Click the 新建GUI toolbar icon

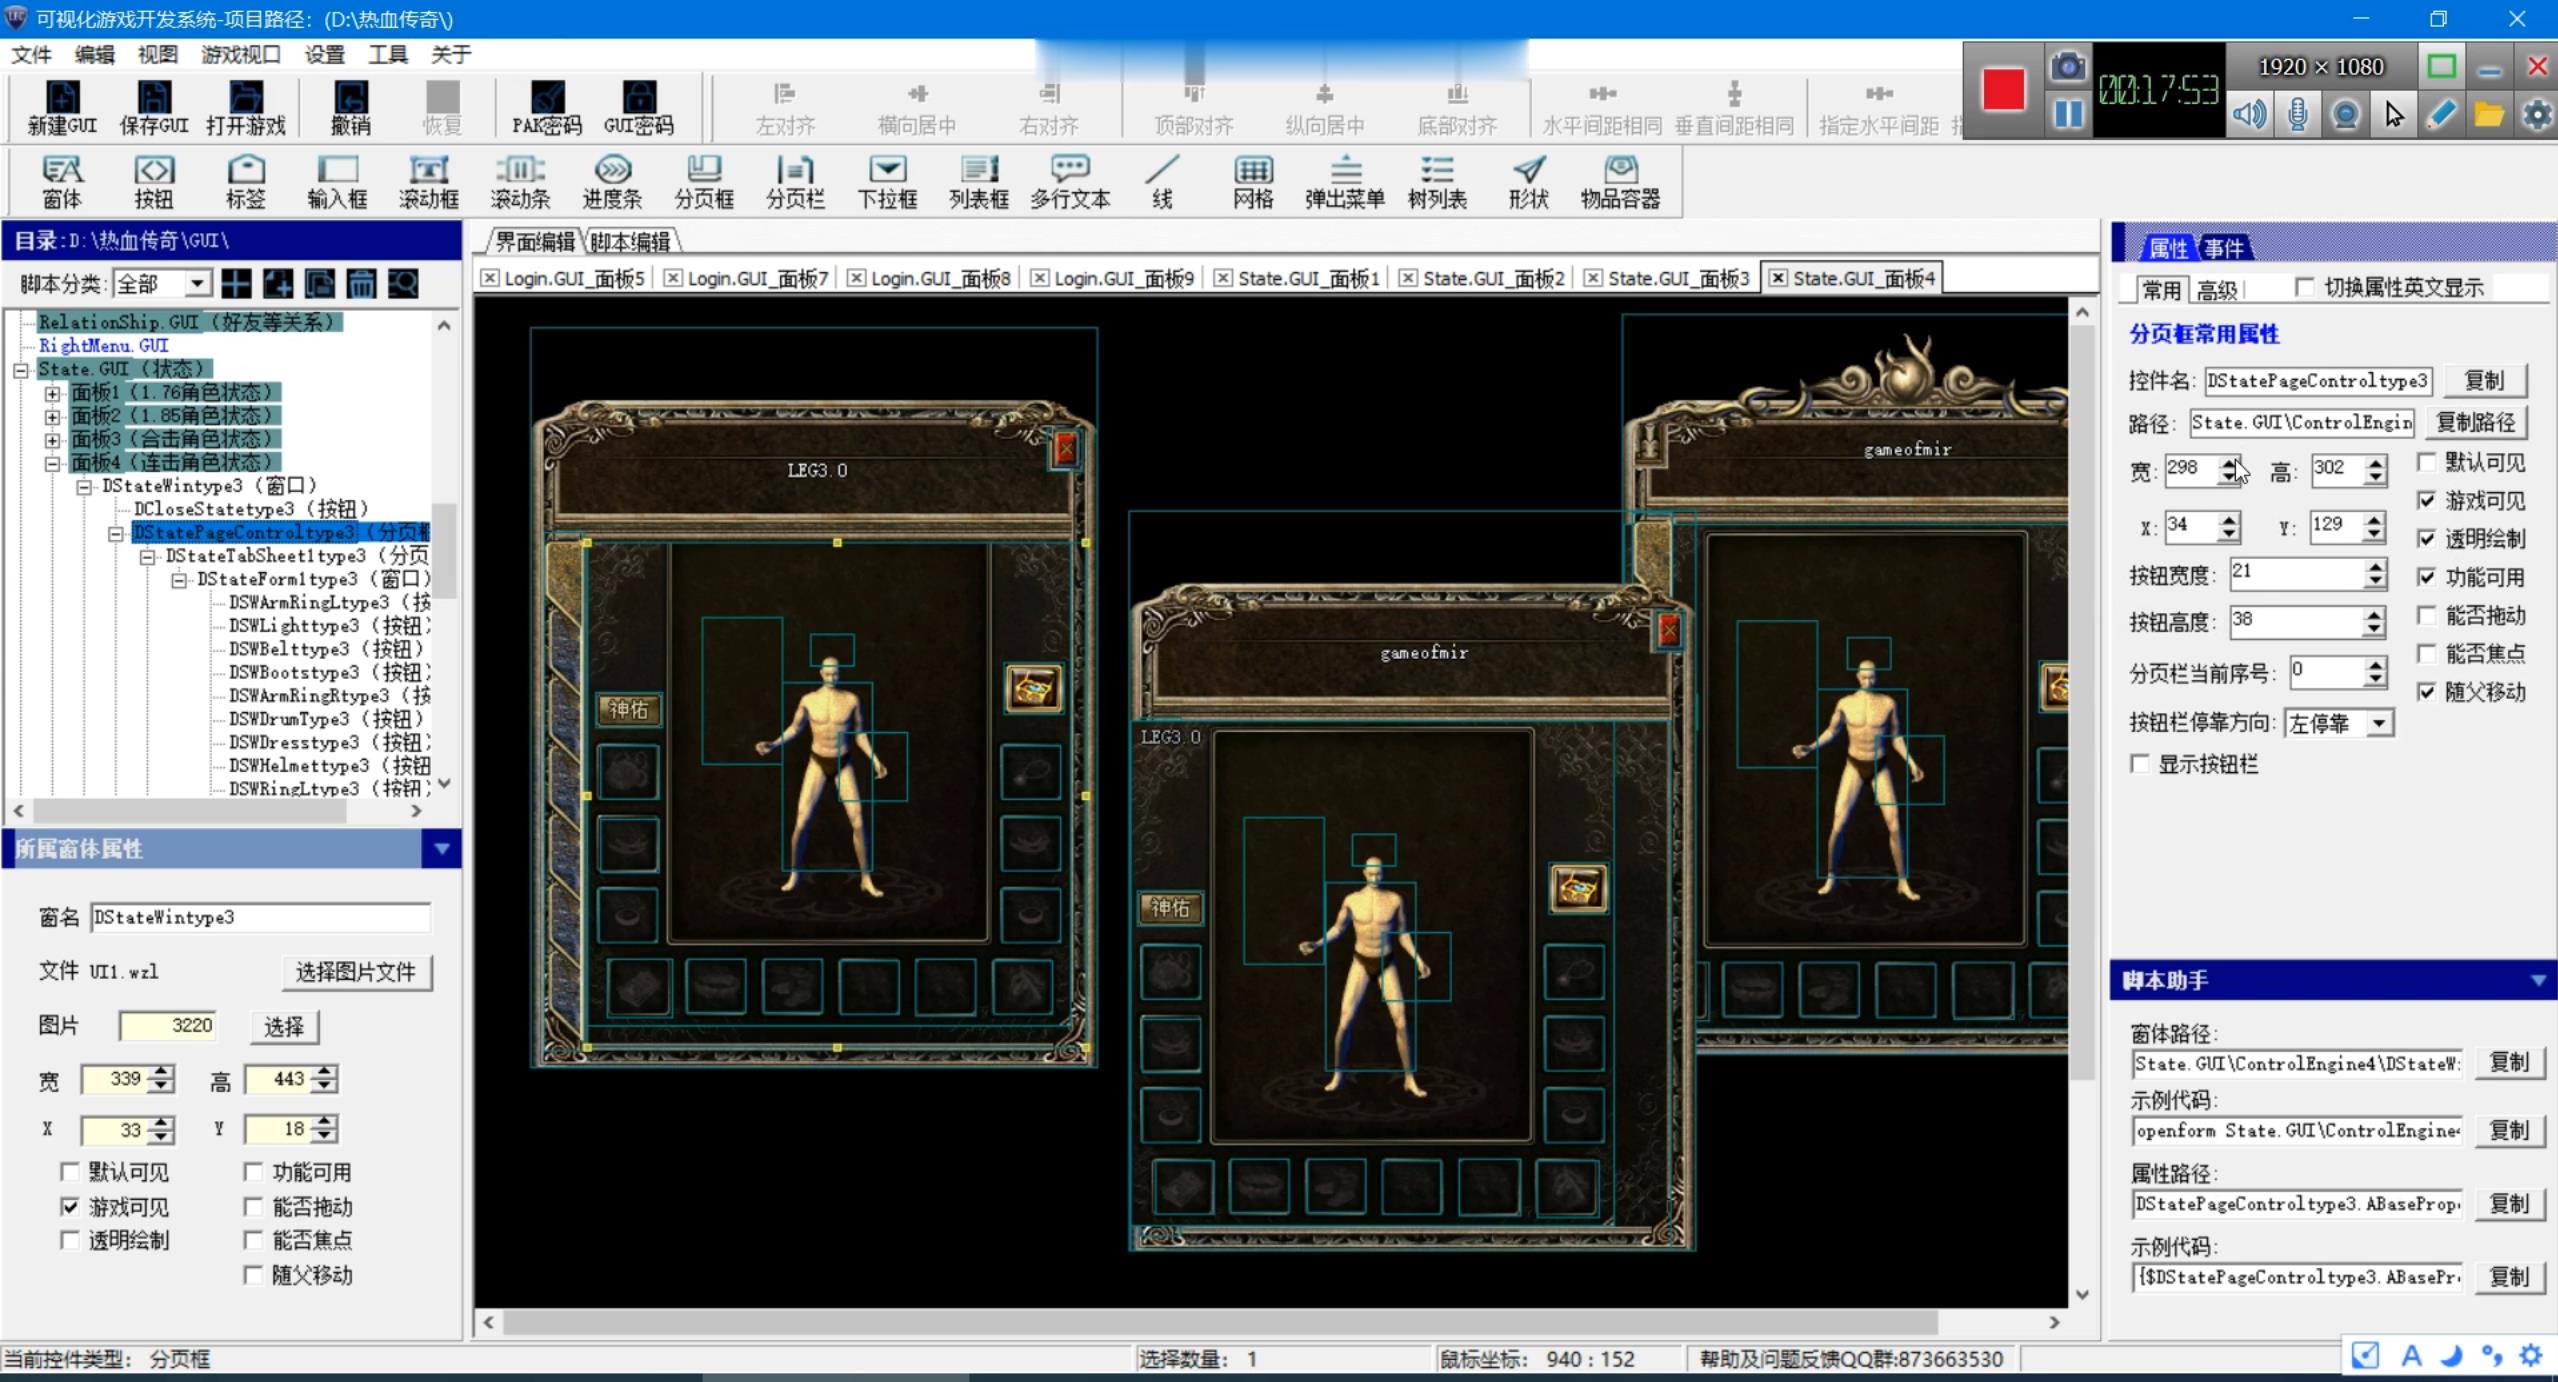(x=62, y=107)
